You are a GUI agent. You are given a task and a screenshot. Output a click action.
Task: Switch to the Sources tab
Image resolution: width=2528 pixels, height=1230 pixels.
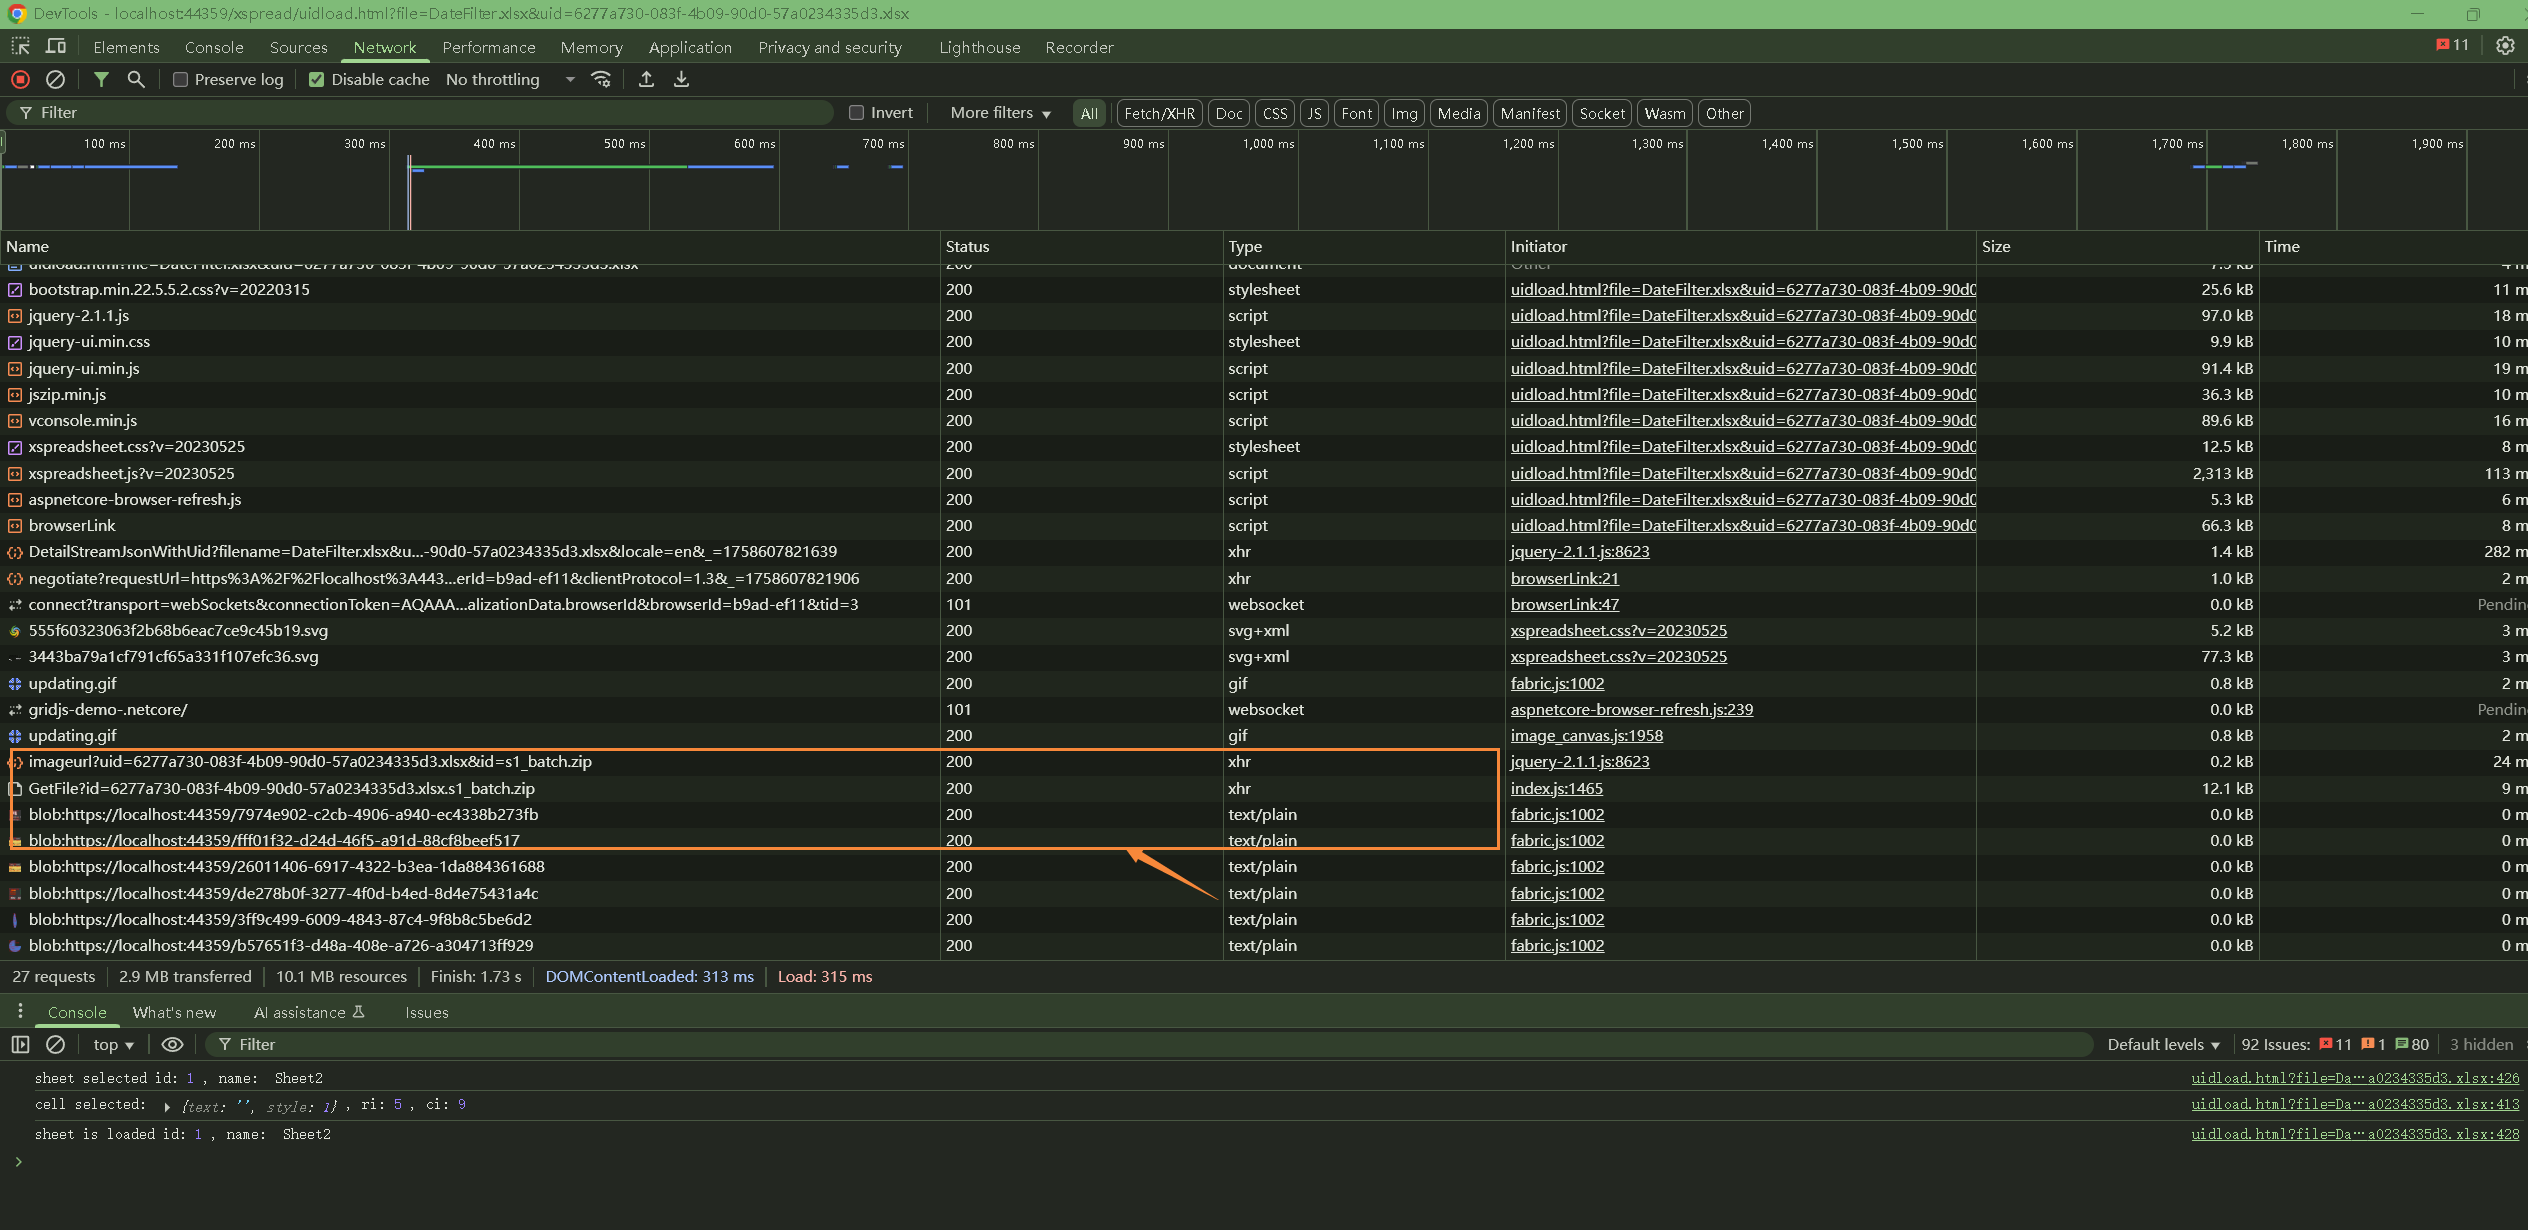(298, 47)
